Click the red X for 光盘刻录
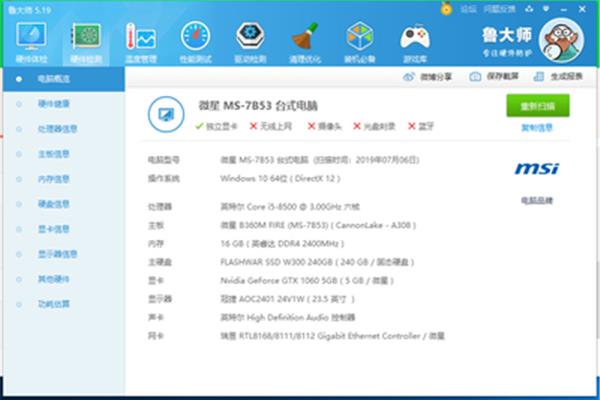Viewport: 600px width, 400px height. 357,126
